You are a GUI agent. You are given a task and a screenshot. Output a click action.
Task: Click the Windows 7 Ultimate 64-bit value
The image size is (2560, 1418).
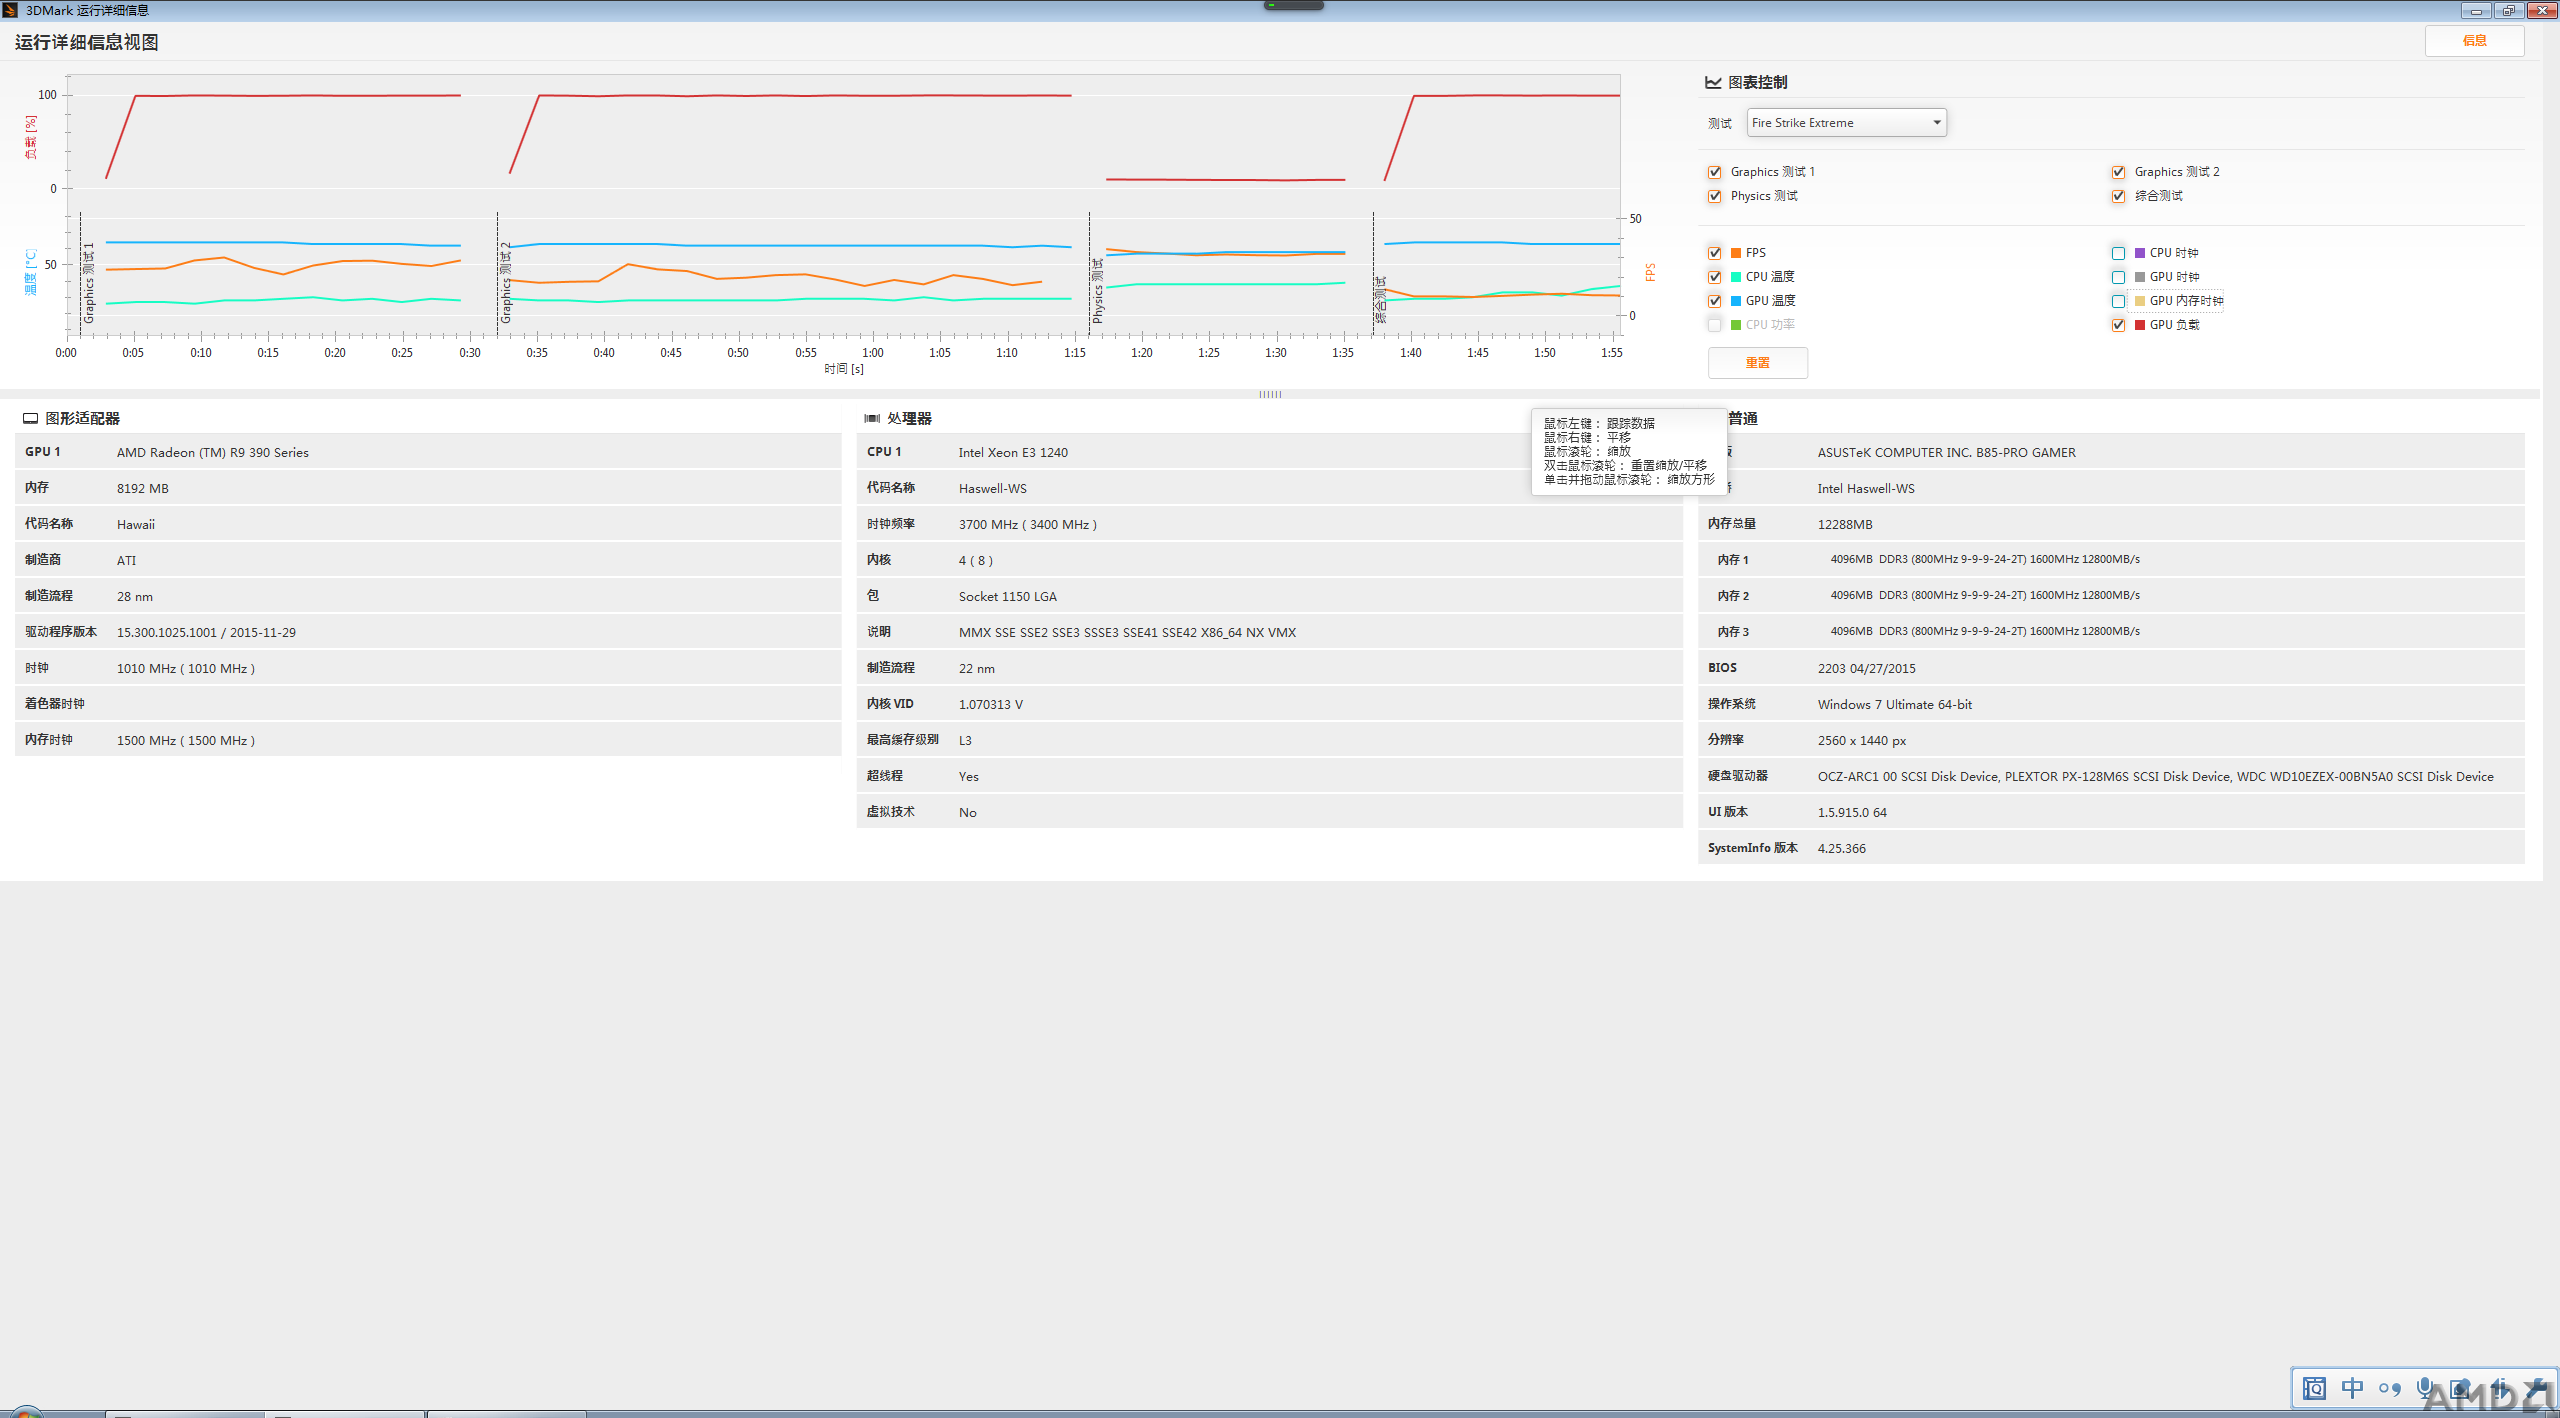1895,705
